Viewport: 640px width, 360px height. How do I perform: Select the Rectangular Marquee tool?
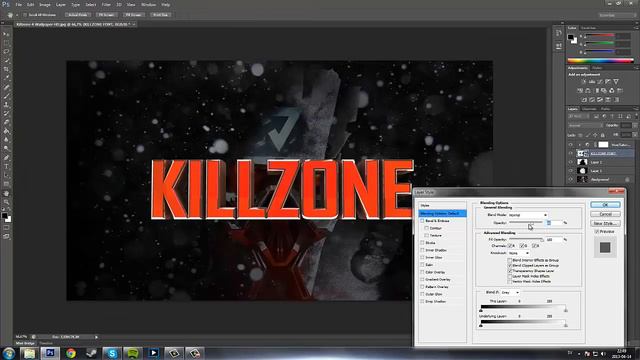pos(6,43)
